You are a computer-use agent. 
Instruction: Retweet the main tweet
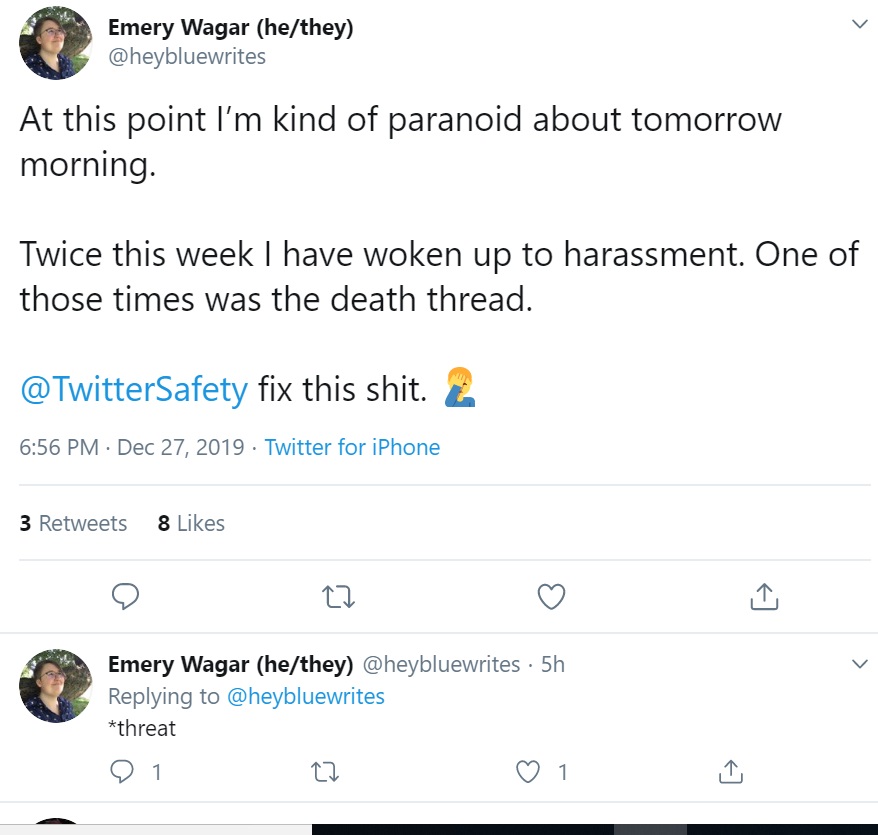(339, 597)
